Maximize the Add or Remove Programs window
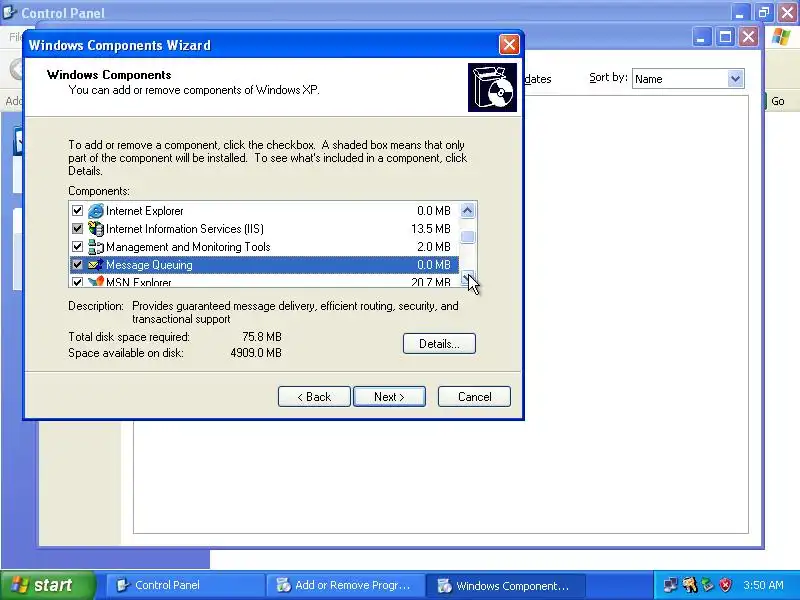Screen dimensions: 800x600 725,37
